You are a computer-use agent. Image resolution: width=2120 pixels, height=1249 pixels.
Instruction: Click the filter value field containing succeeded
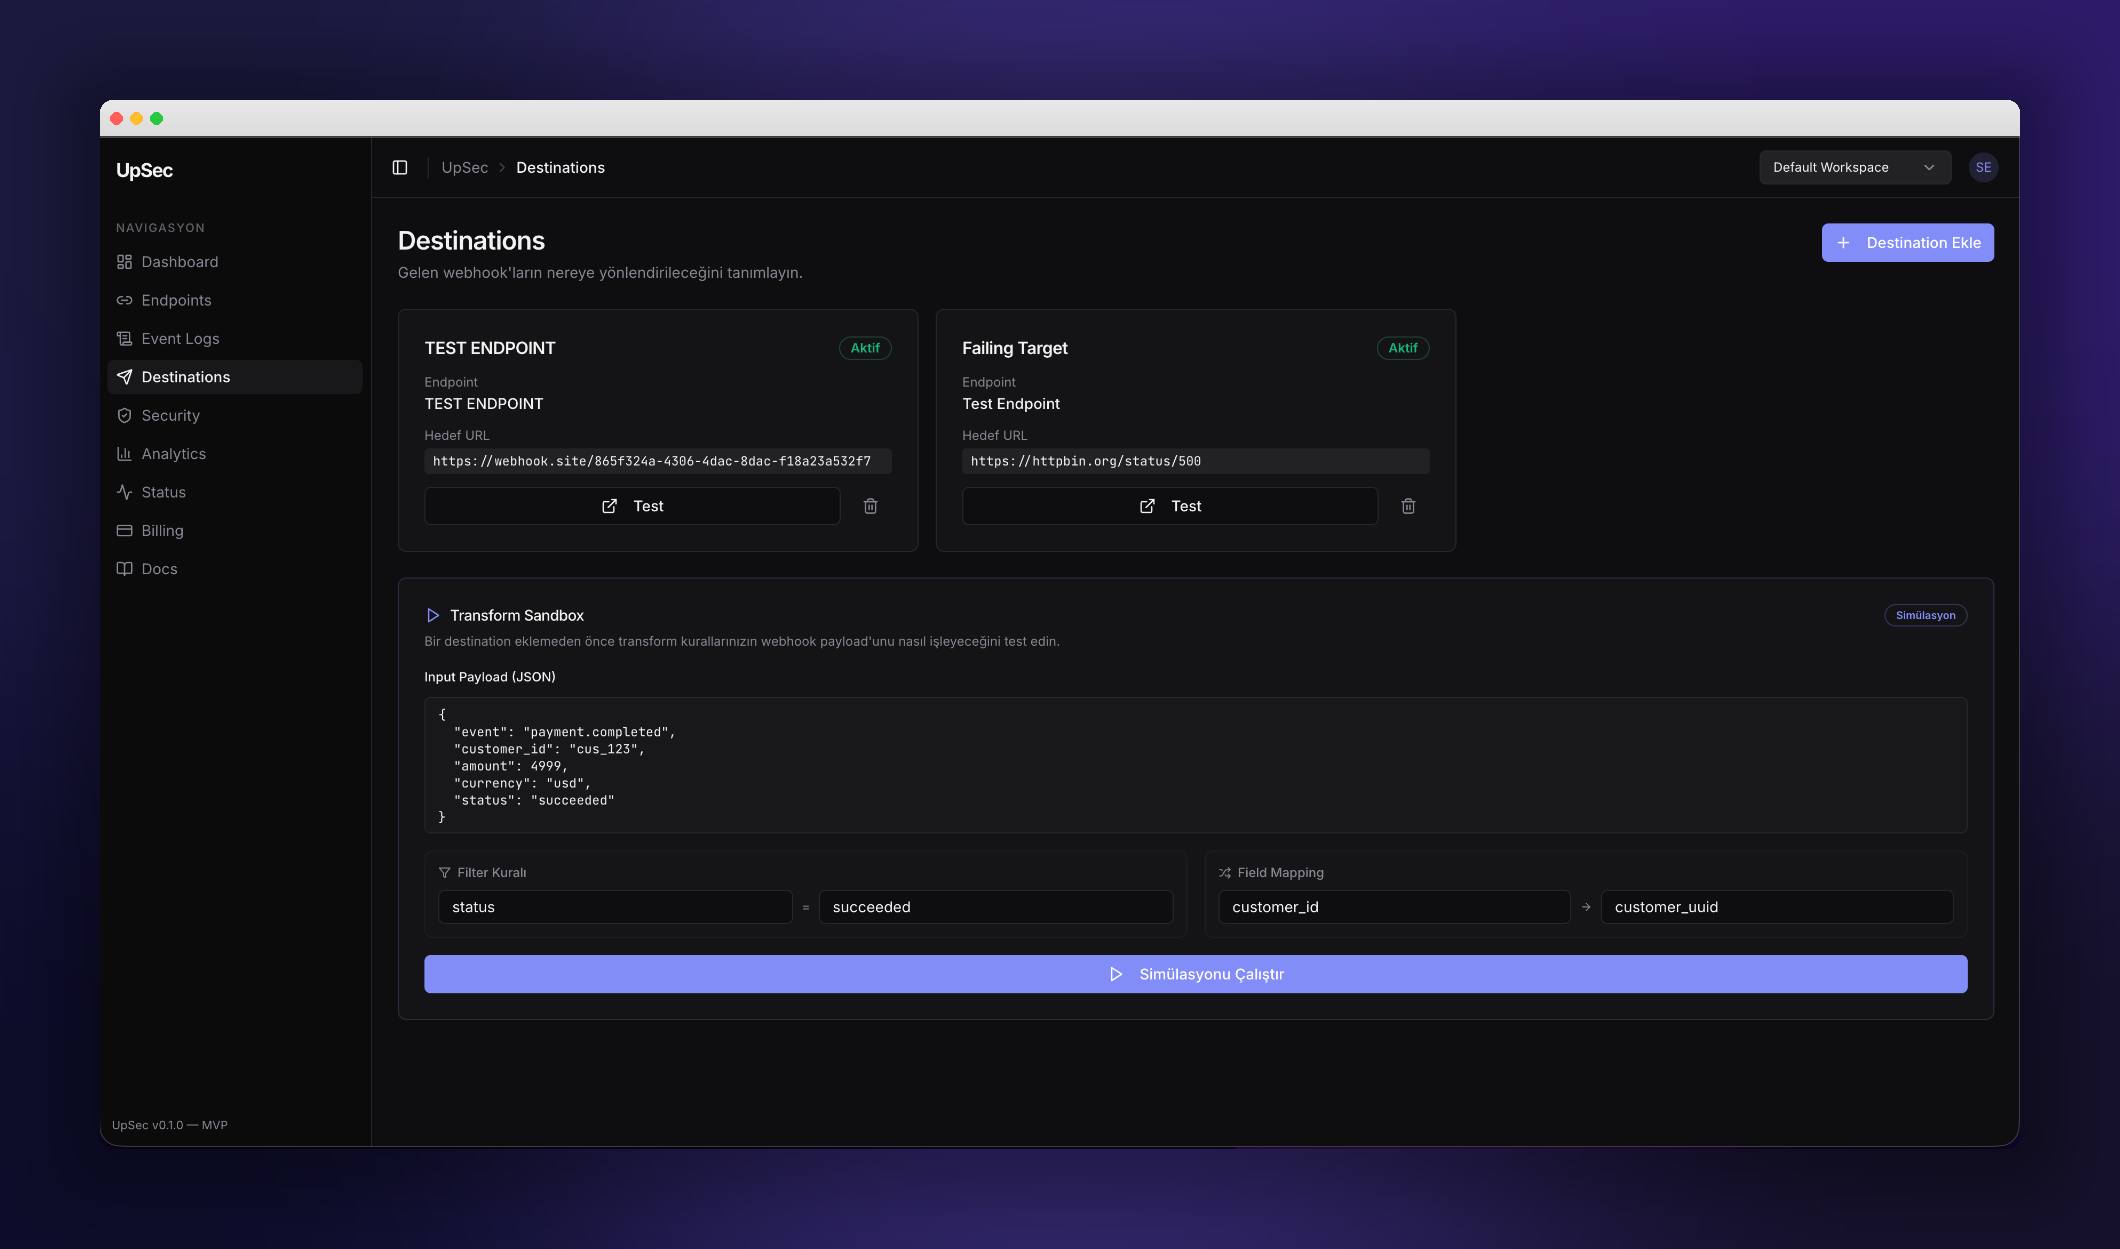995,907
